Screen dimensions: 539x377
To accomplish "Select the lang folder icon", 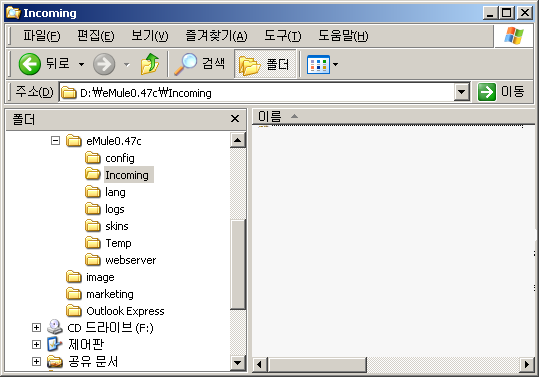I will (x=93, y=191).
